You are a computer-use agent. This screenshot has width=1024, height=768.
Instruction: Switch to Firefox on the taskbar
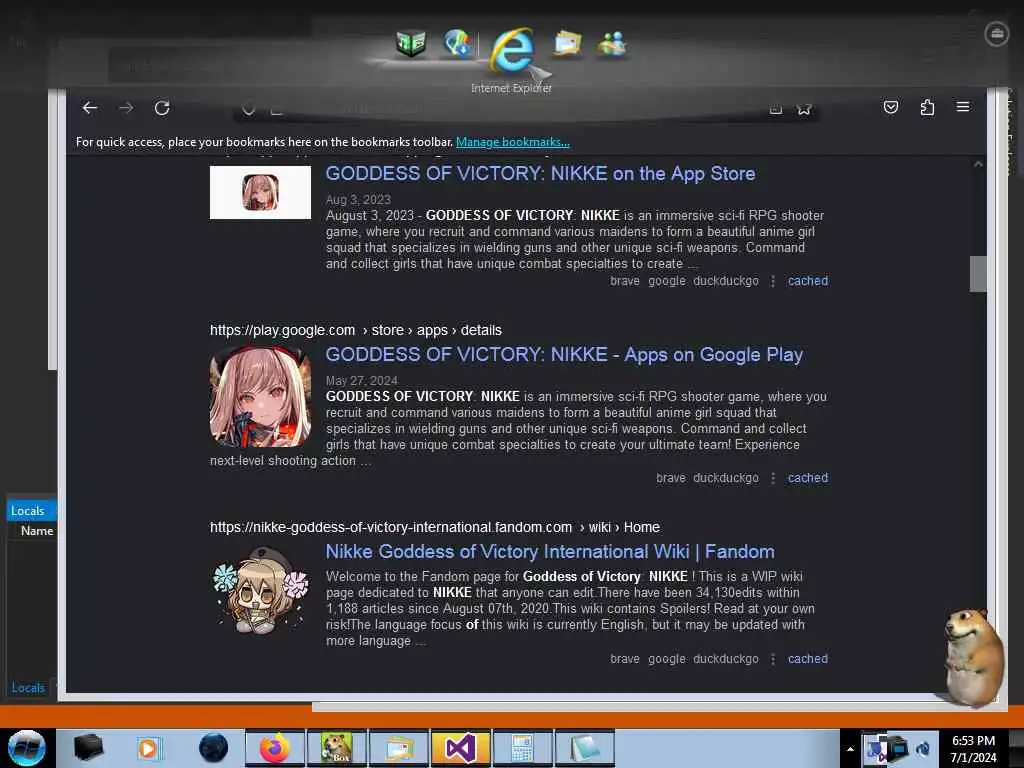(274, 748)
